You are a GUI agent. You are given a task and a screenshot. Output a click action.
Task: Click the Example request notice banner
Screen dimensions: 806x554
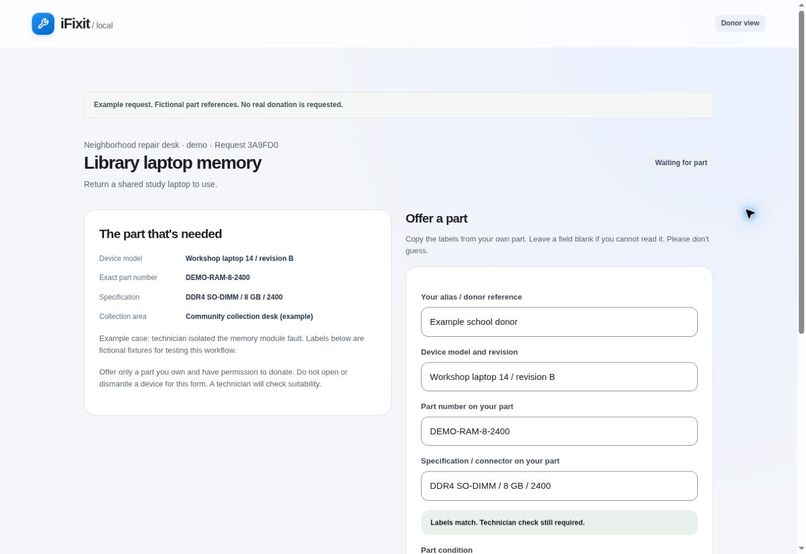398,105
